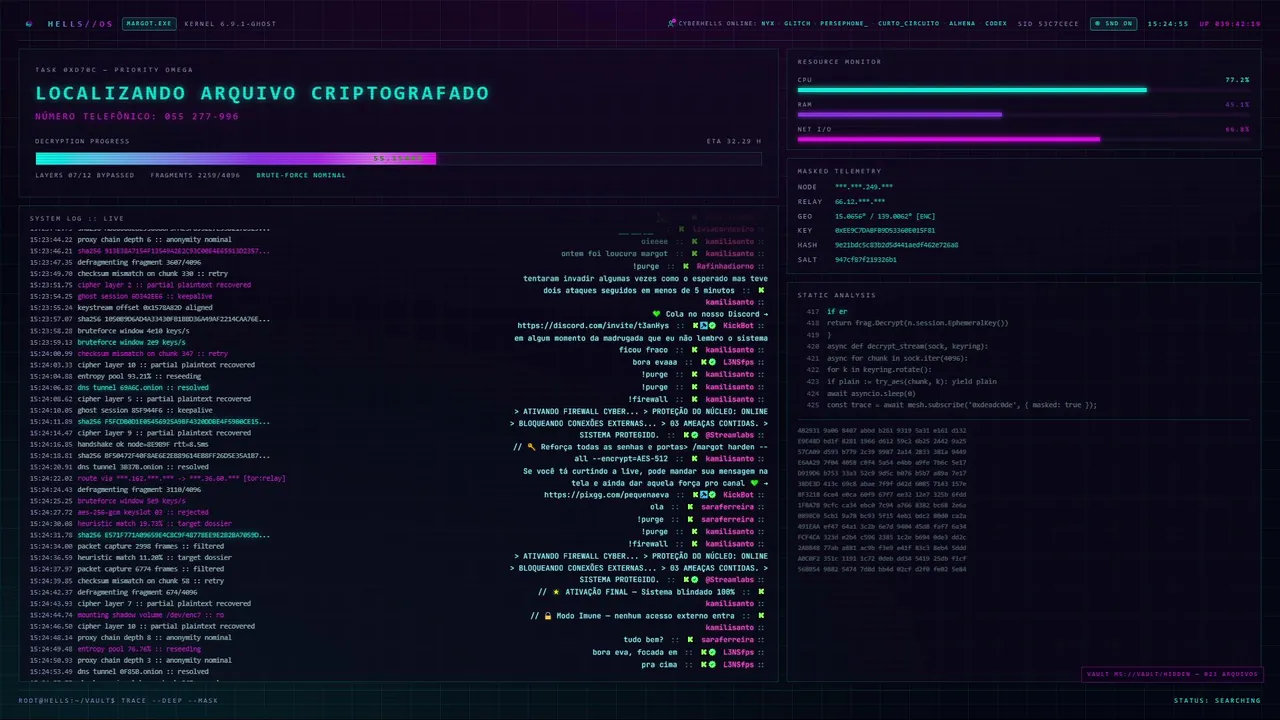This screenshot has width=1280, height=720.
Task: Click 'STATUS: SEARCHING' in the bottom bar
Action: click(1217, 700)
